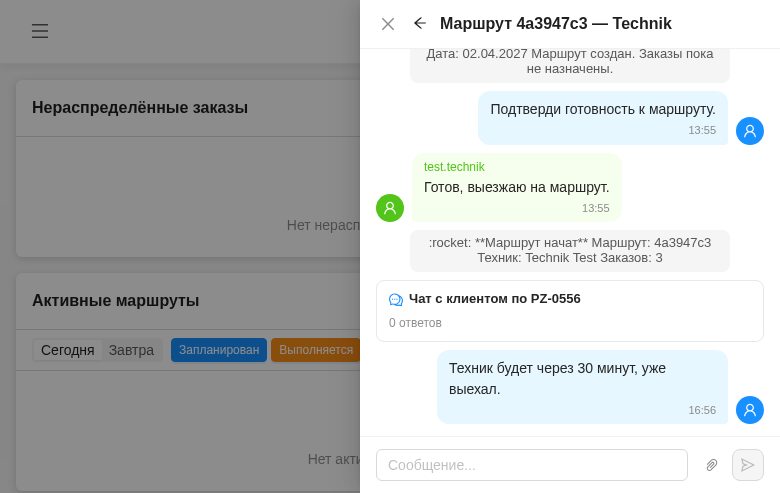Screen dimensions: 780x493
Task: Filter routes by Выполняется status
Action: 315,350
